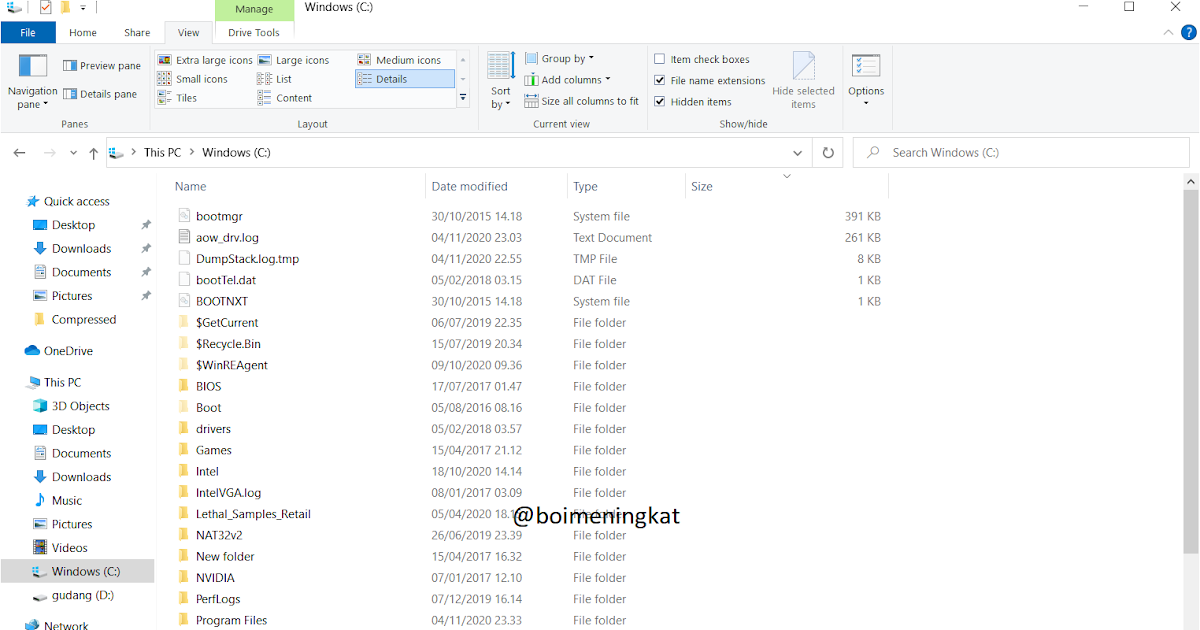Select the Games folder
The image size is (1200, 630).
pos(213,450)
